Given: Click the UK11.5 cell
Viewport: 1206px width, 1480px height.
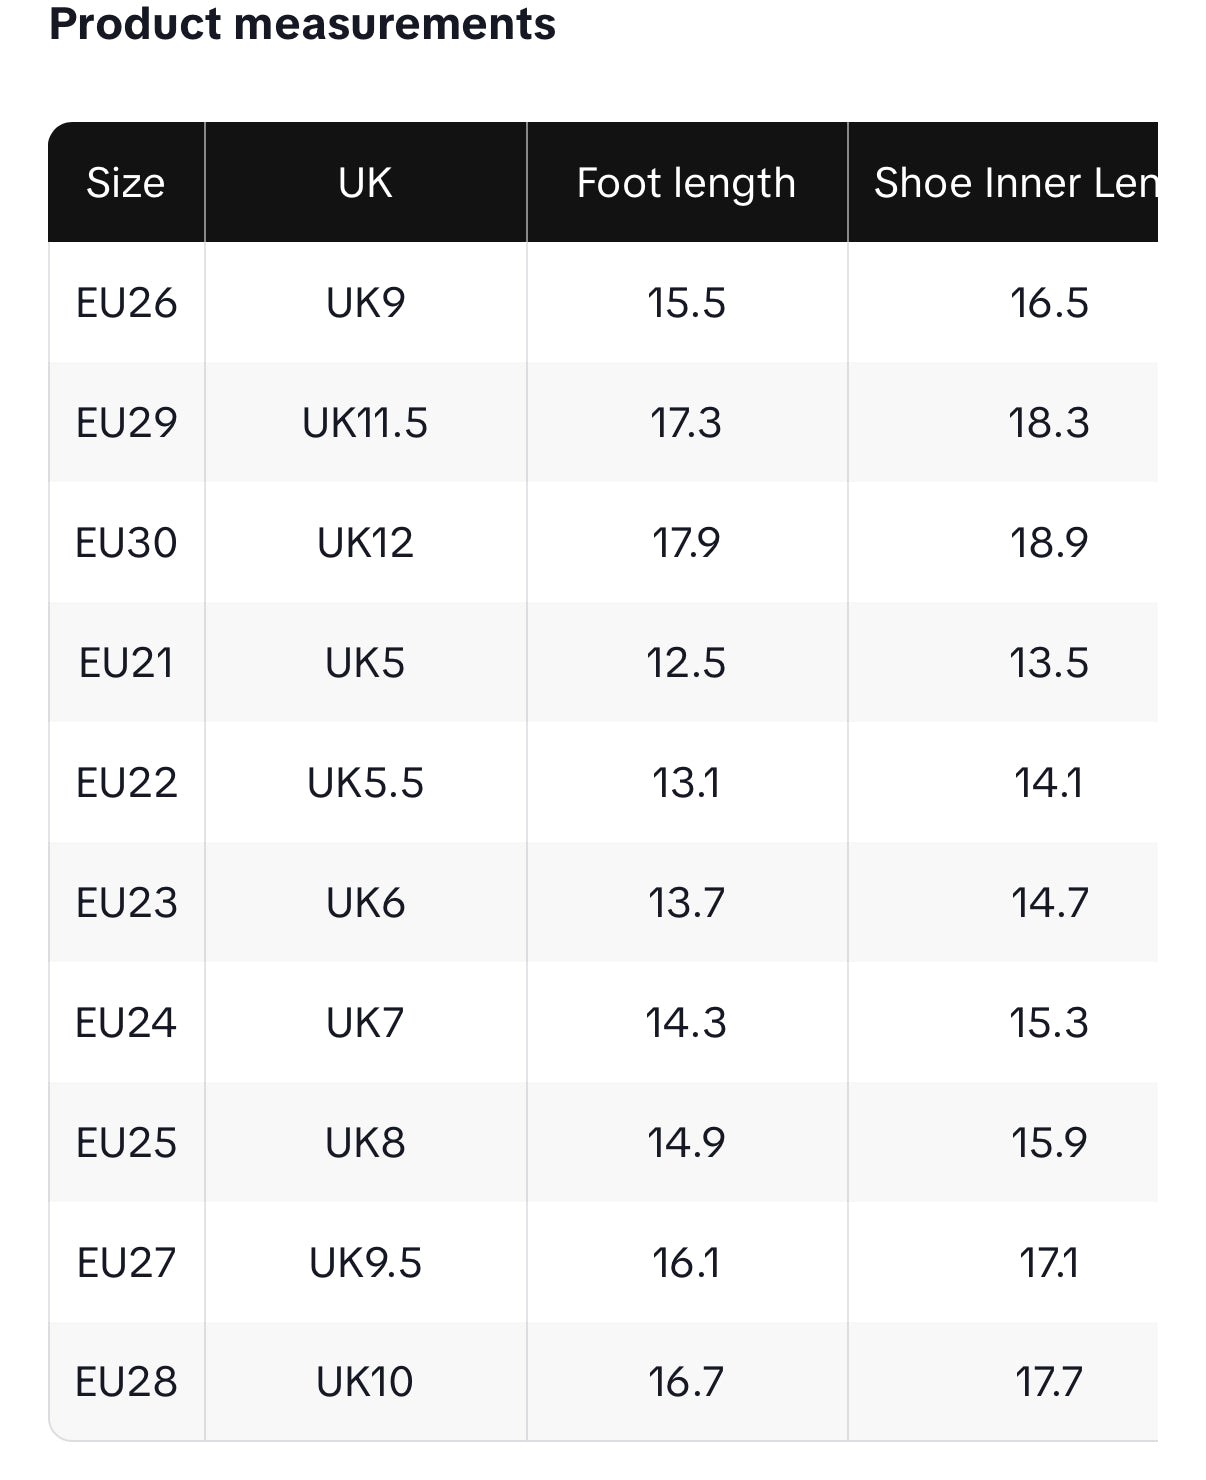Looking at the screenshot, I should 365,423.
